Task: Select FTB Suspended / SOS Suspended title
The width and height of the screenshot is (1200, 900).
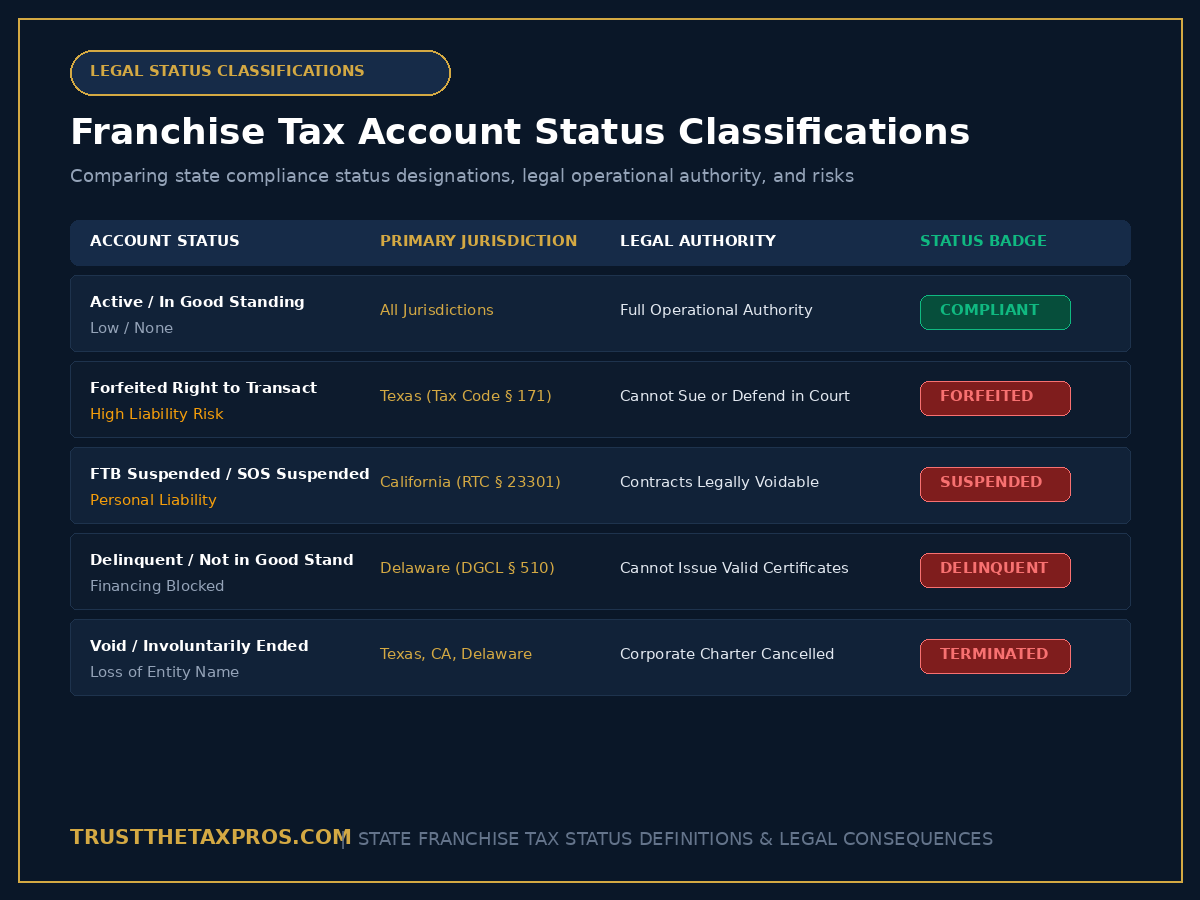Action: click(x=230, y=474)
